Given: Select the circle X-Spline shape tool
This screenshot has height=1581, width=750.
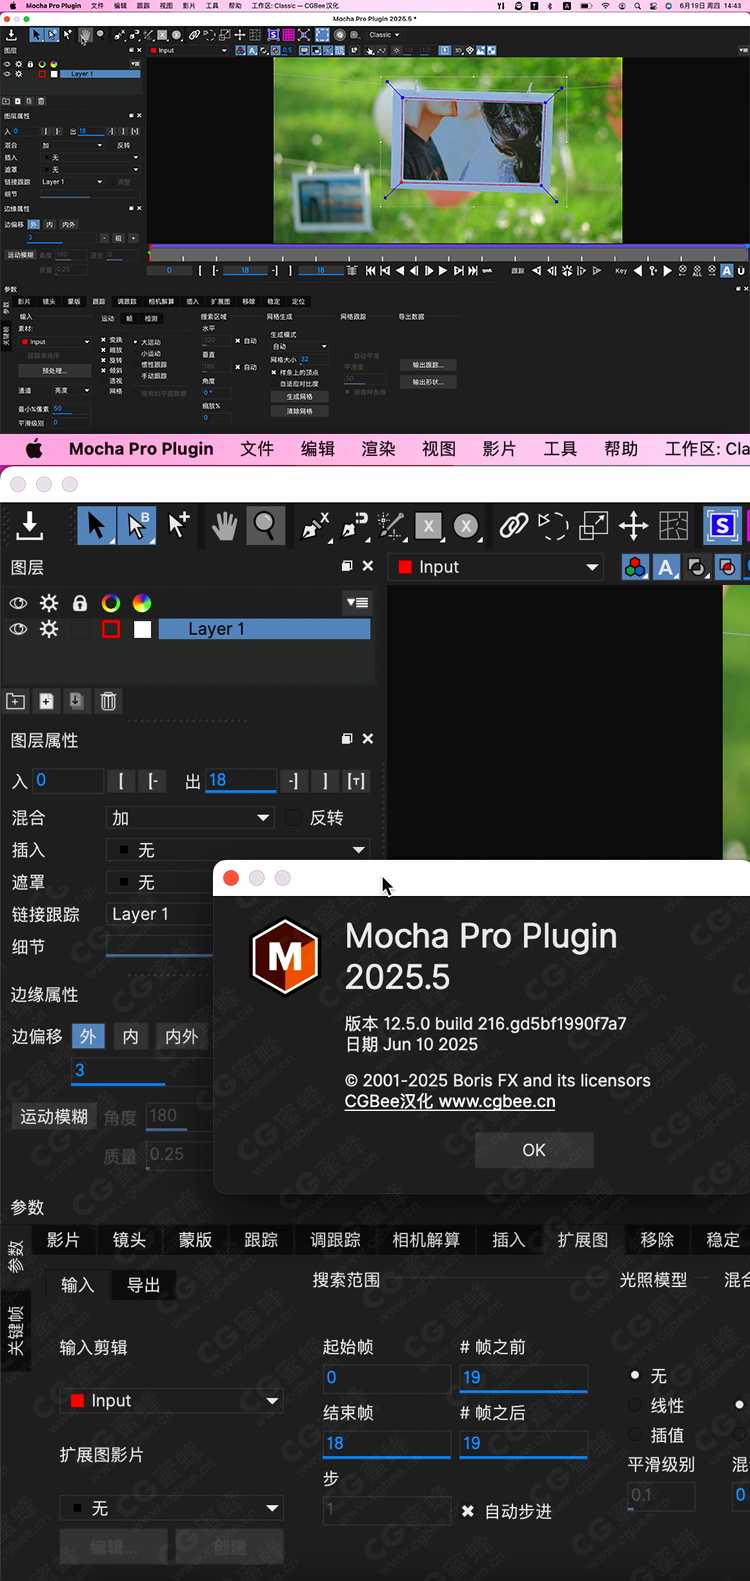Looking at the screenshot, I should 466,526.
